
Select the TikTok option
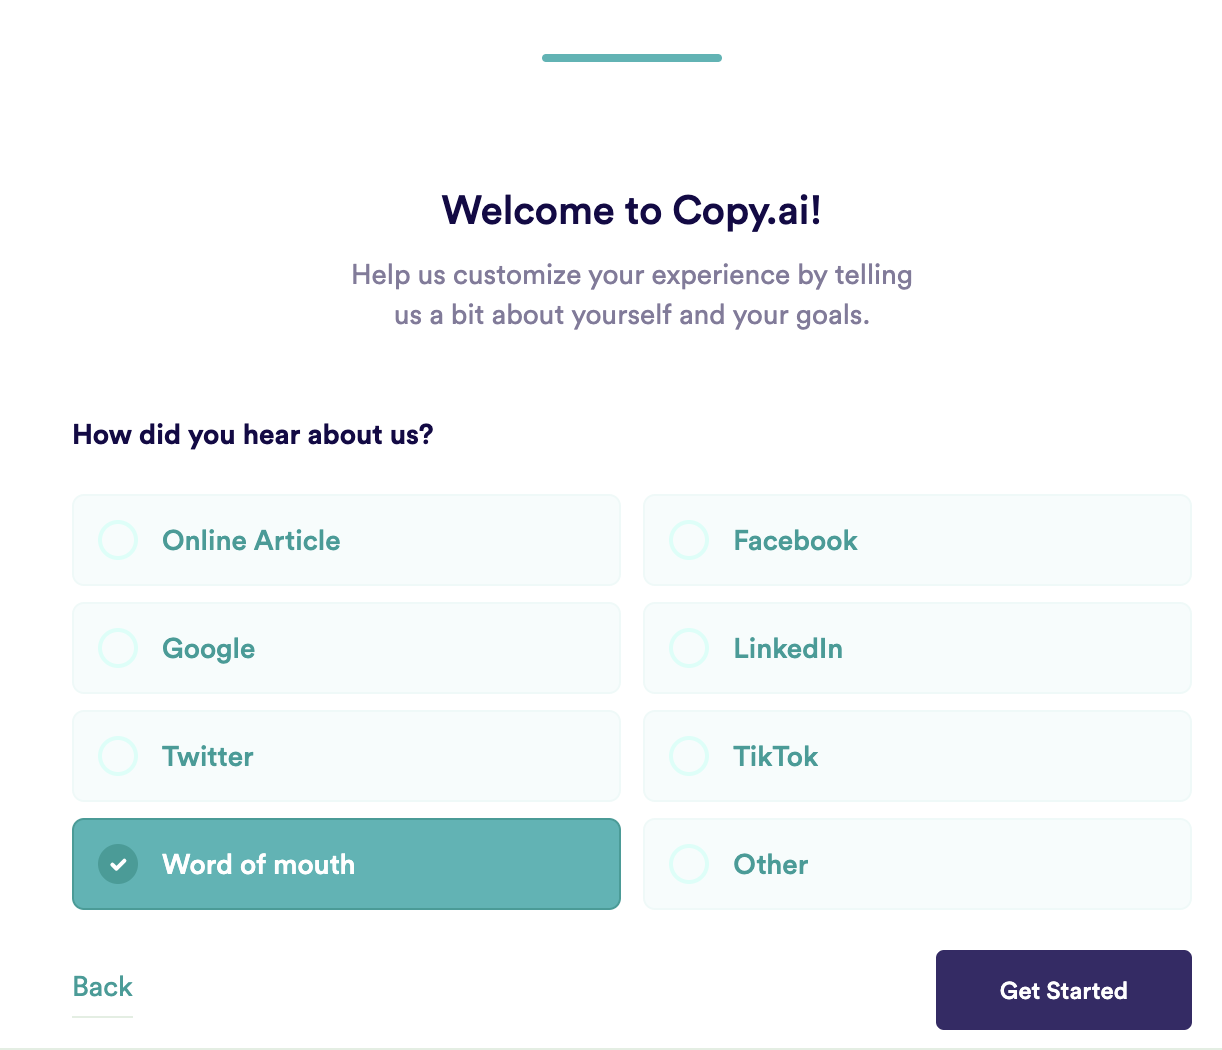917,756
